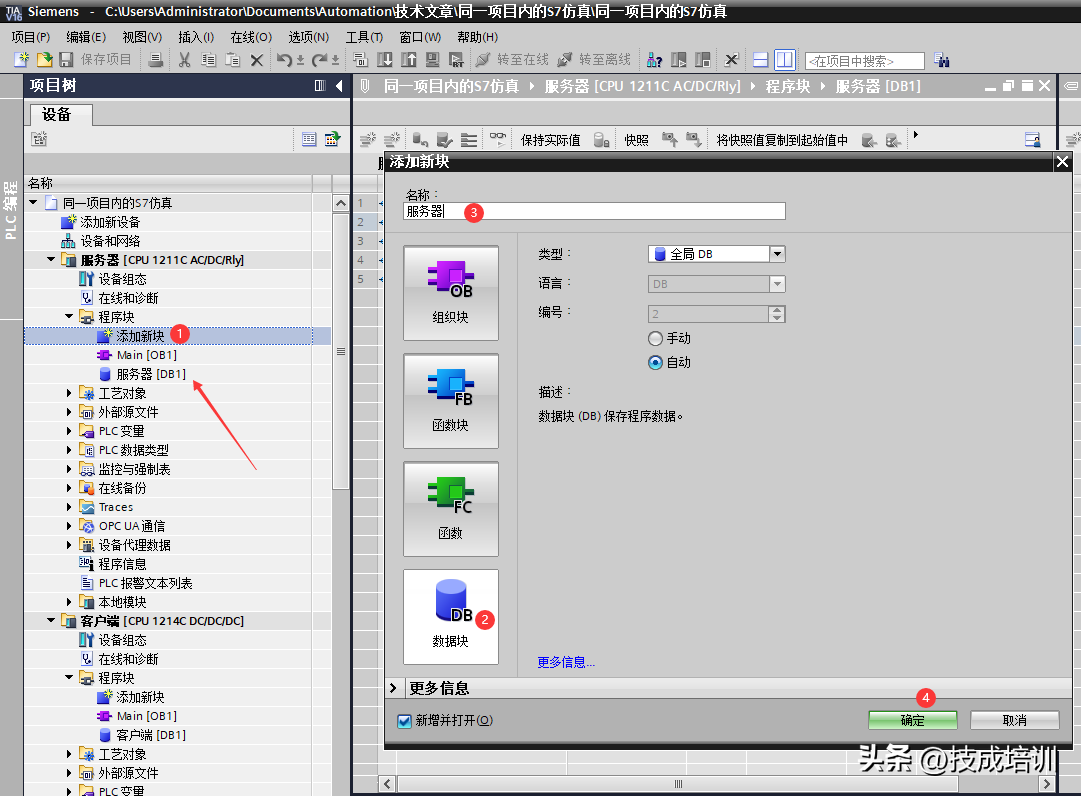Switch to the 设备 tab
Image resolution: width=1081 pixels, height=796 pixels.
59,114
